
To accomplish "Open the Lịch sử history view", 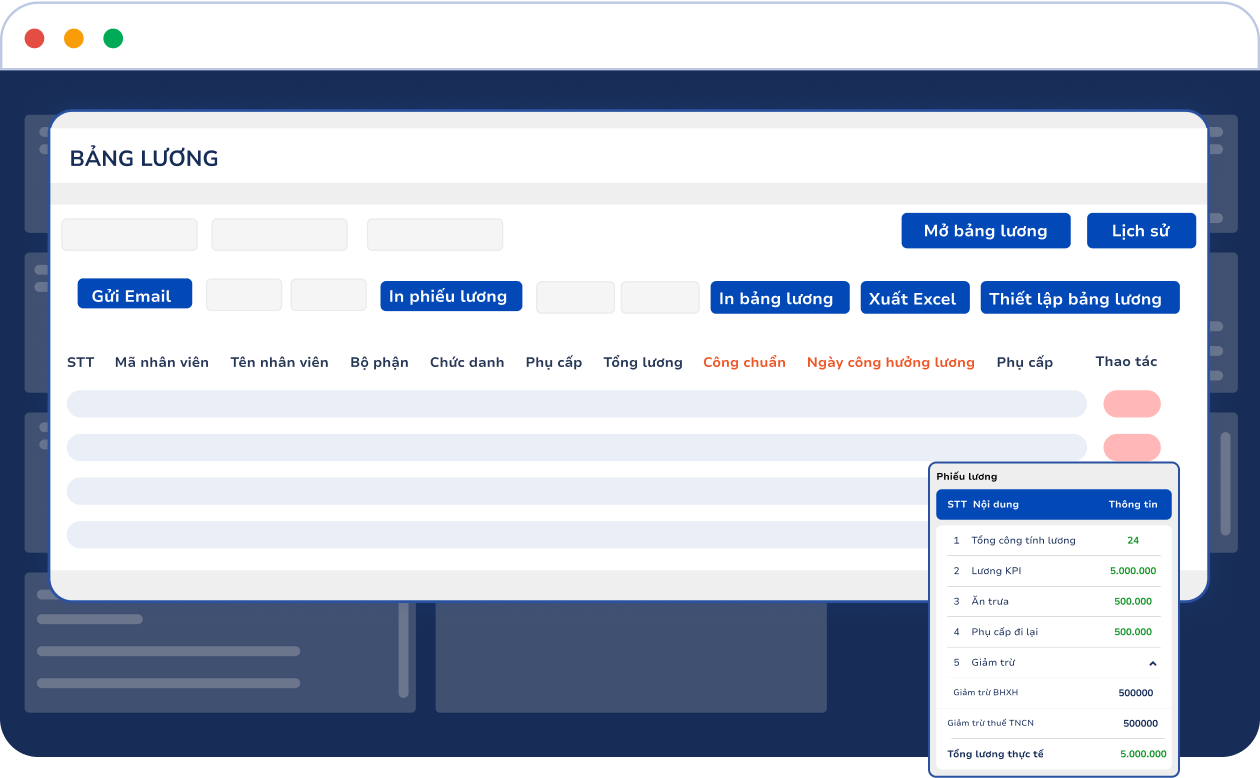I will [1140, 231].
